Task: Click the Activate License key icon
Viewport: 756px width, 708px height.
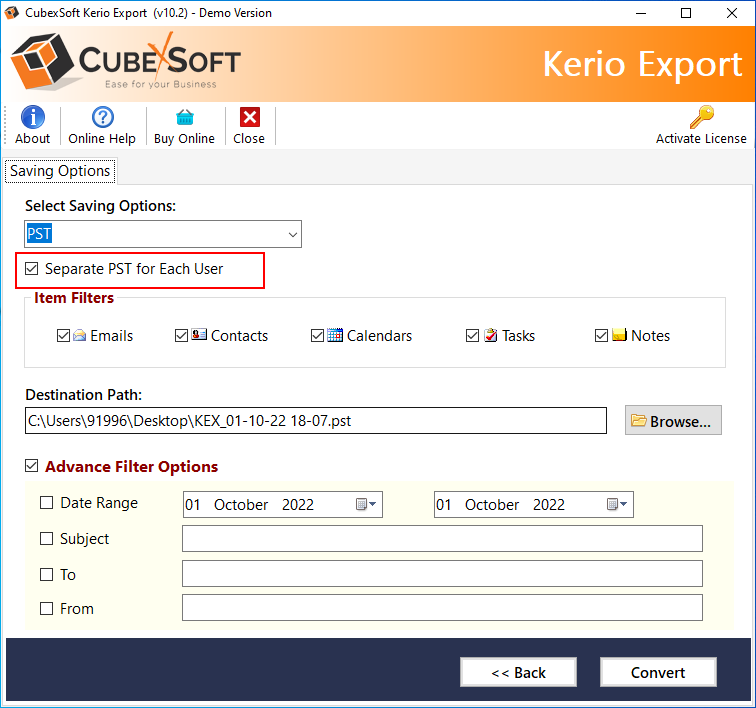Action: pos(701,117)
